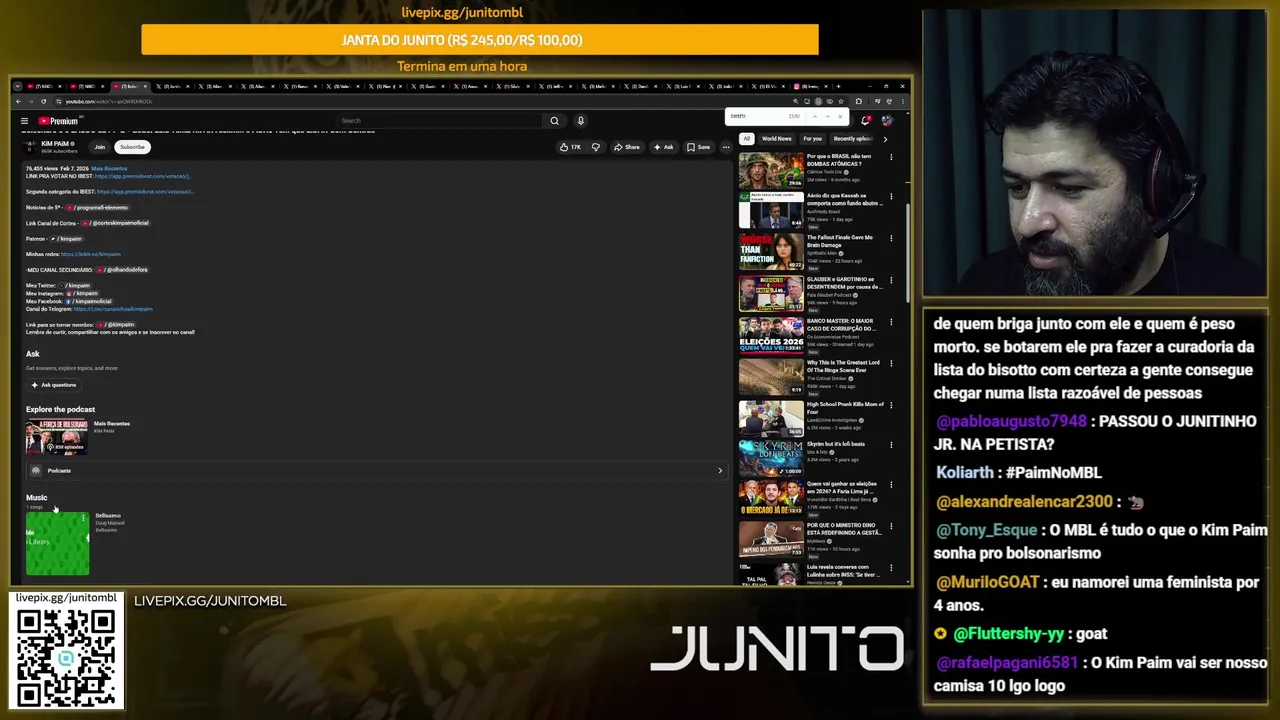Go to next find-in-page match
The image size is (1280, 720).
point(827,116)
